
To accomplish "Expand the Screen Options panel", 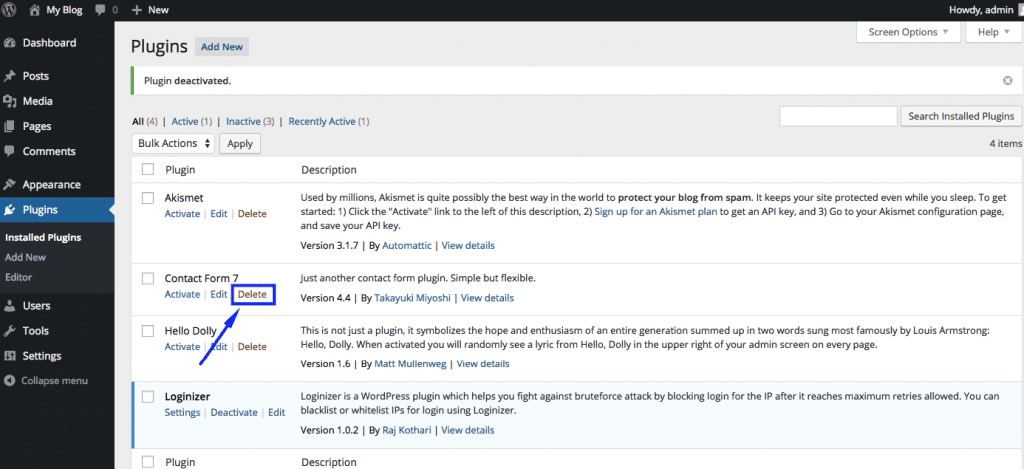I will (x=908, y=32).
